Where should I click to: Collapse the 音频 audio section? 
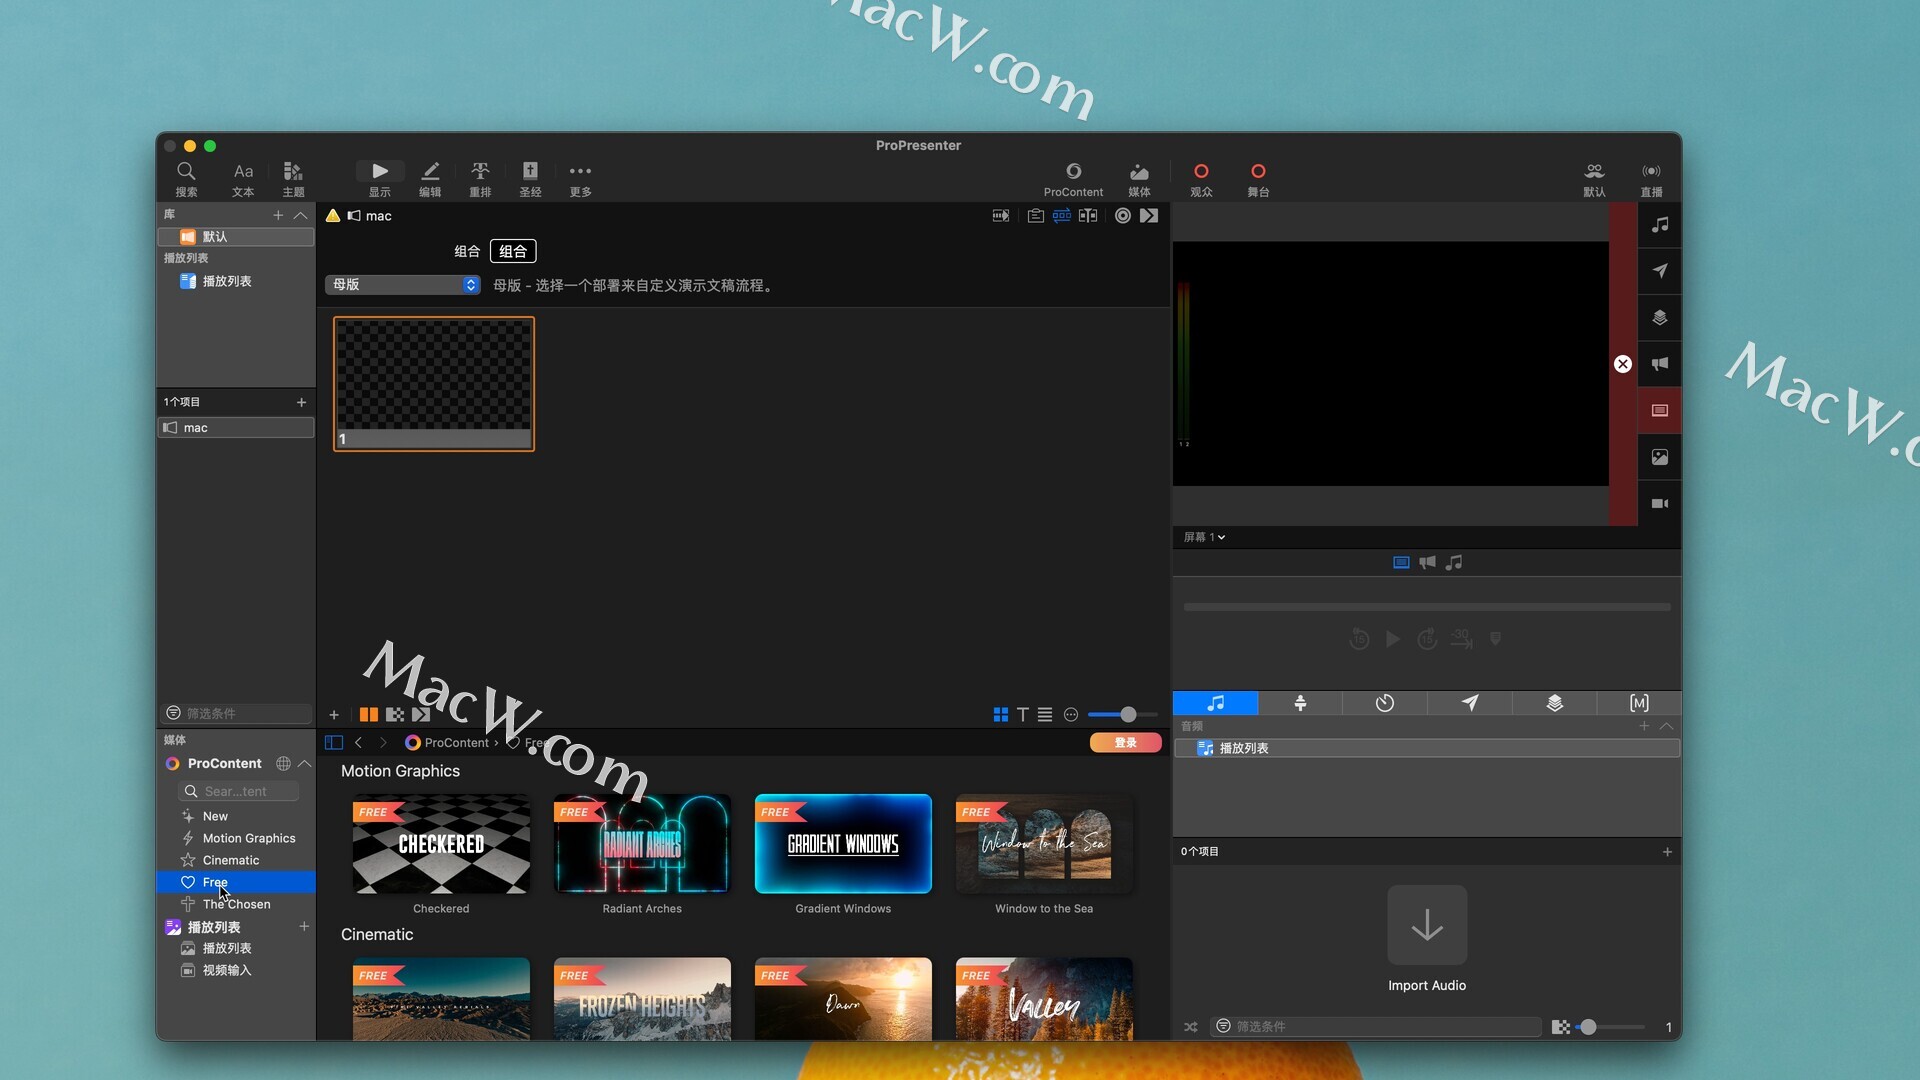pos(1666,726)
